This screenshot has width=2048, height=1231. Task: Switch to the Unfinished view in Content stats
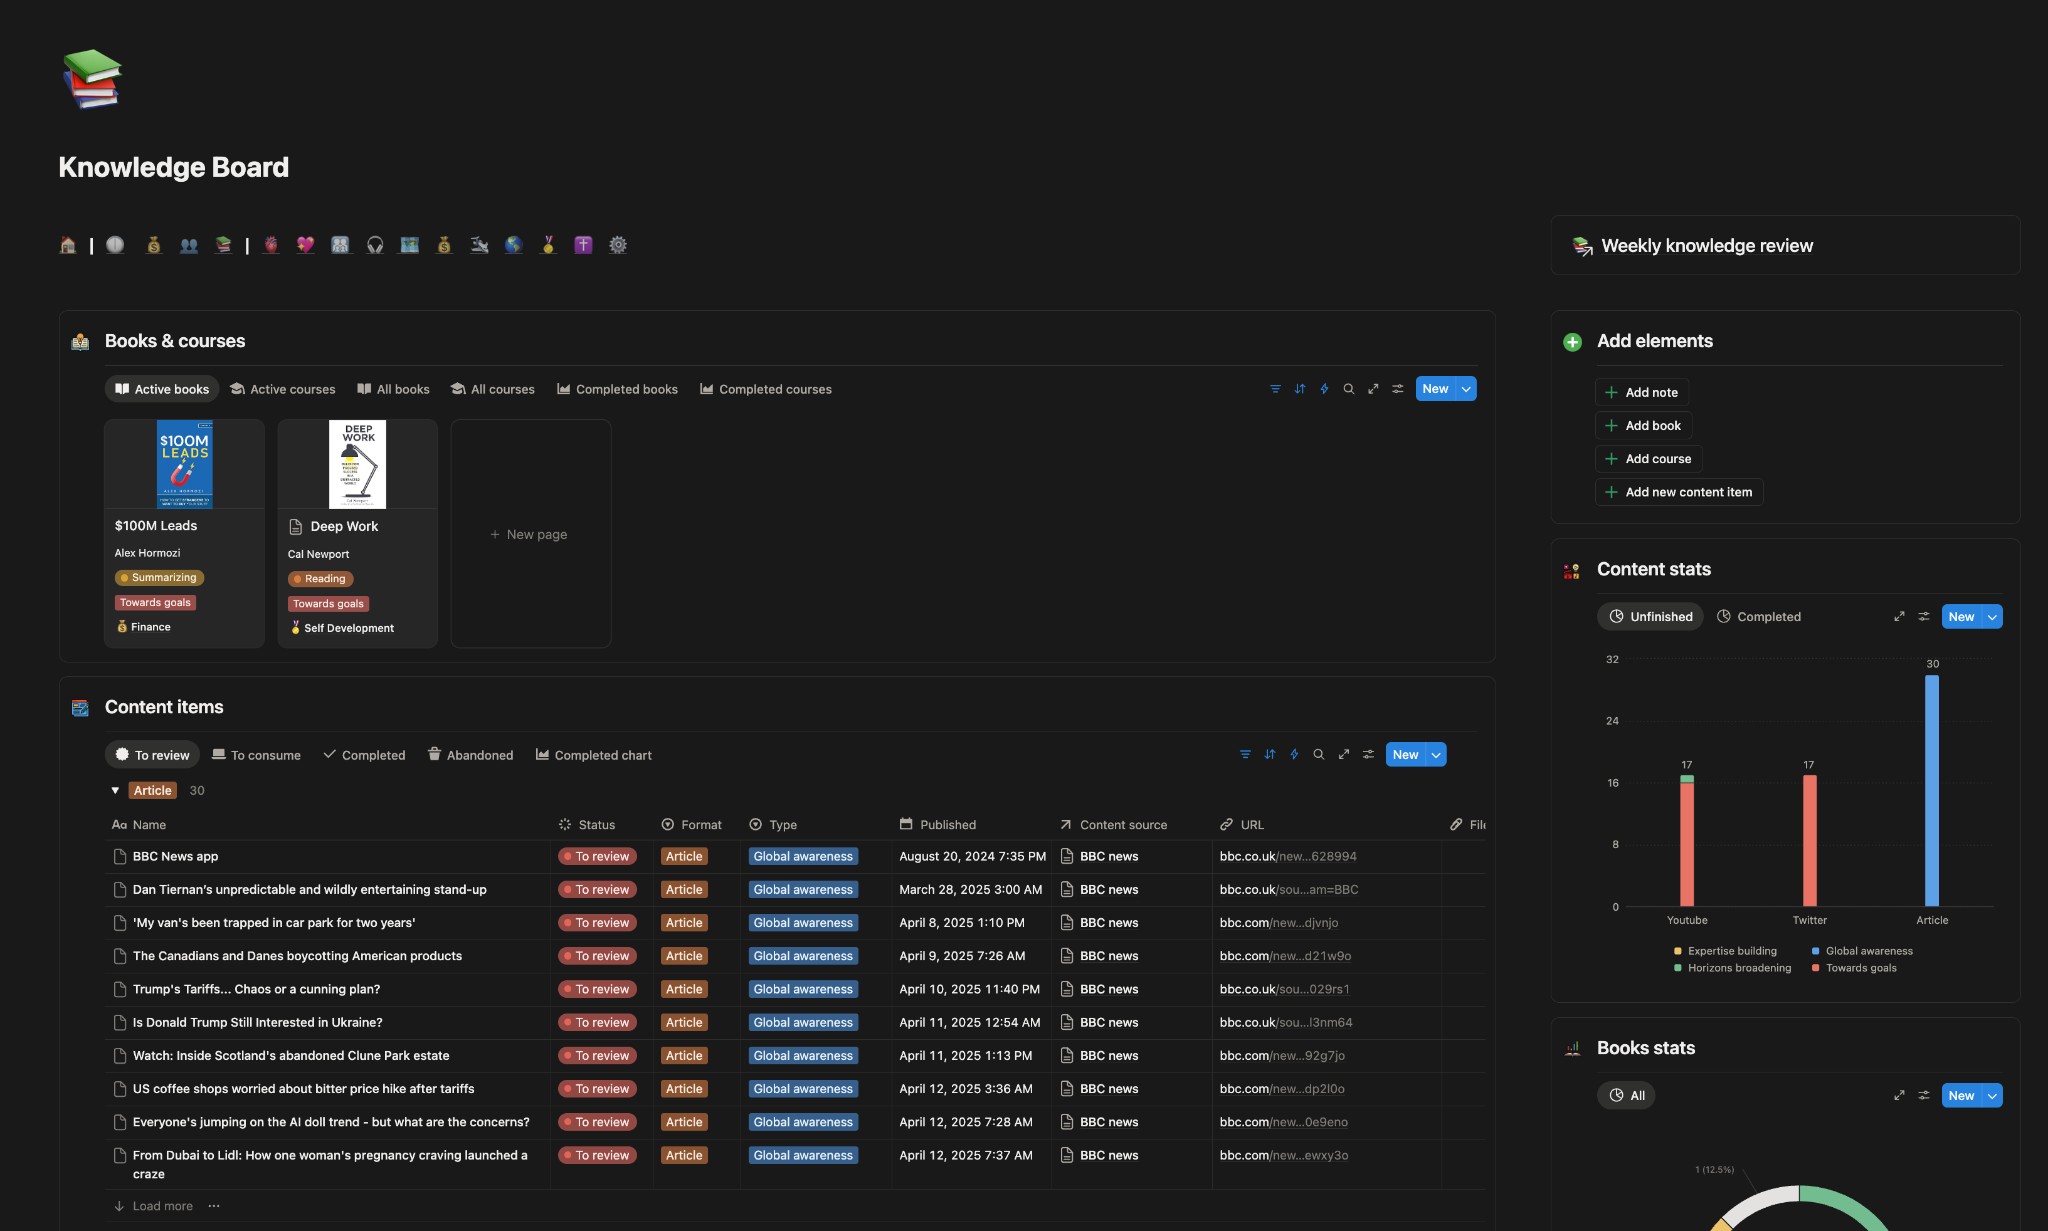click(1651, 616)
